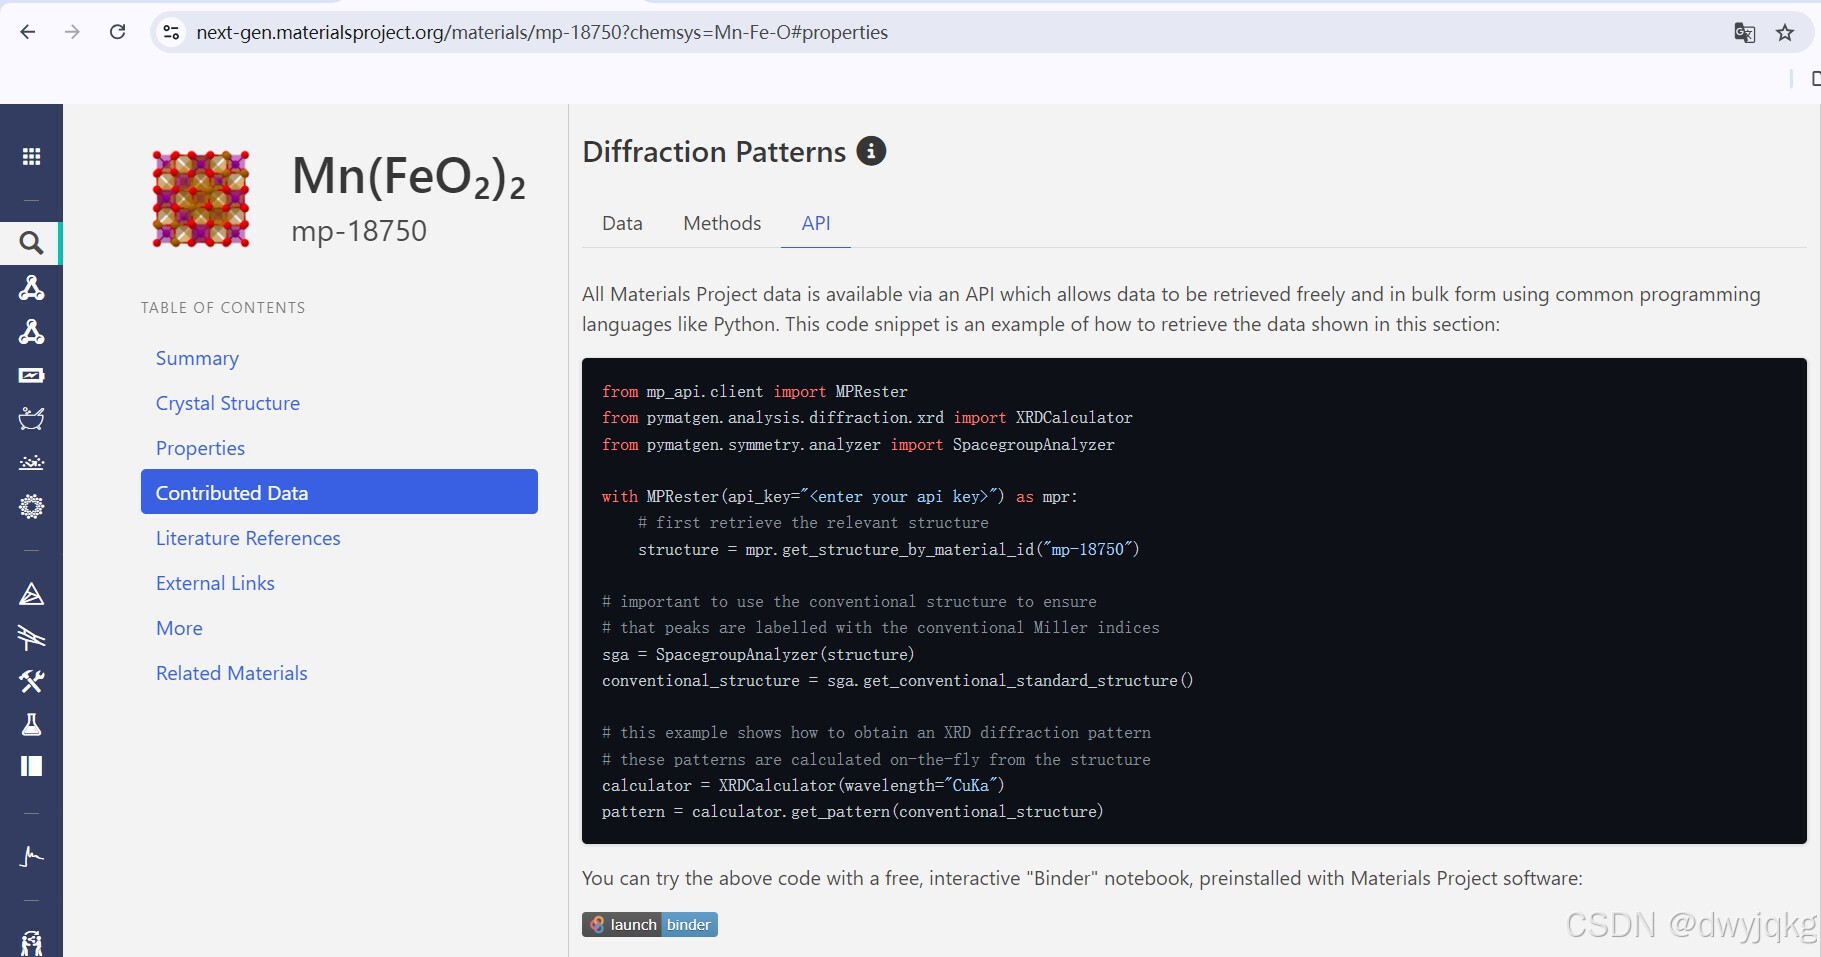
Task: Launch the Binder notebook
Action: pos(649,924)
